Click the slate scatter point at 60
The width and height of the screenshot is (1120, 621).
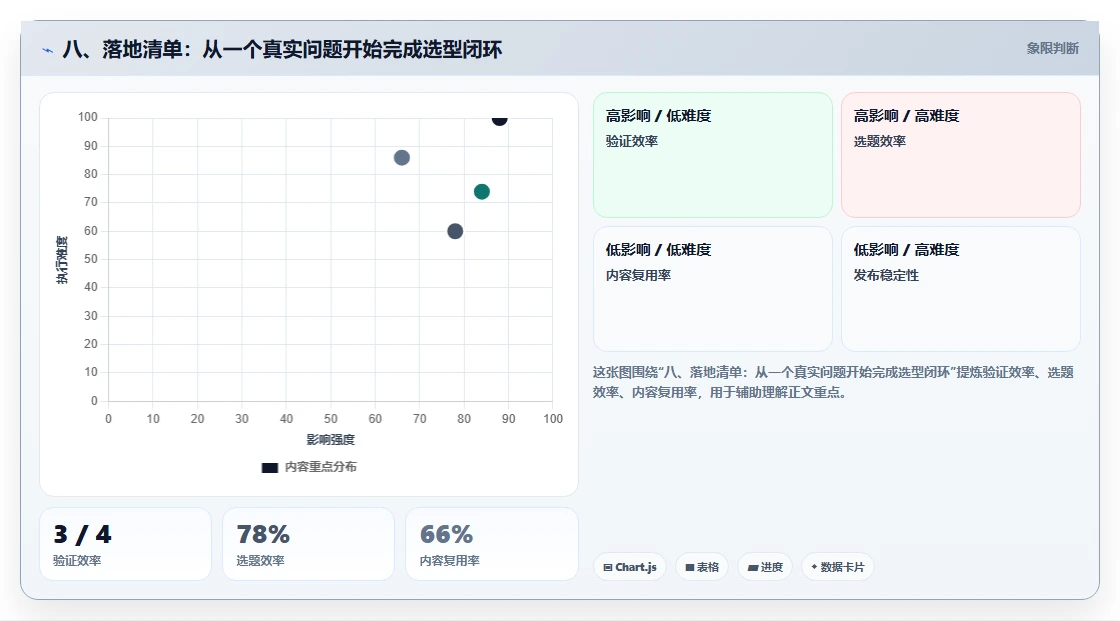[455, 232]
